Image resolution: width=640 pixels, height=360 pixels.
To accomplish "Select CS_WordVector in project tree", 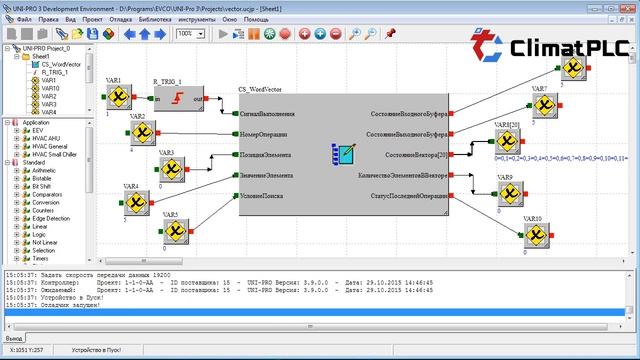I will tap(61, 64).
